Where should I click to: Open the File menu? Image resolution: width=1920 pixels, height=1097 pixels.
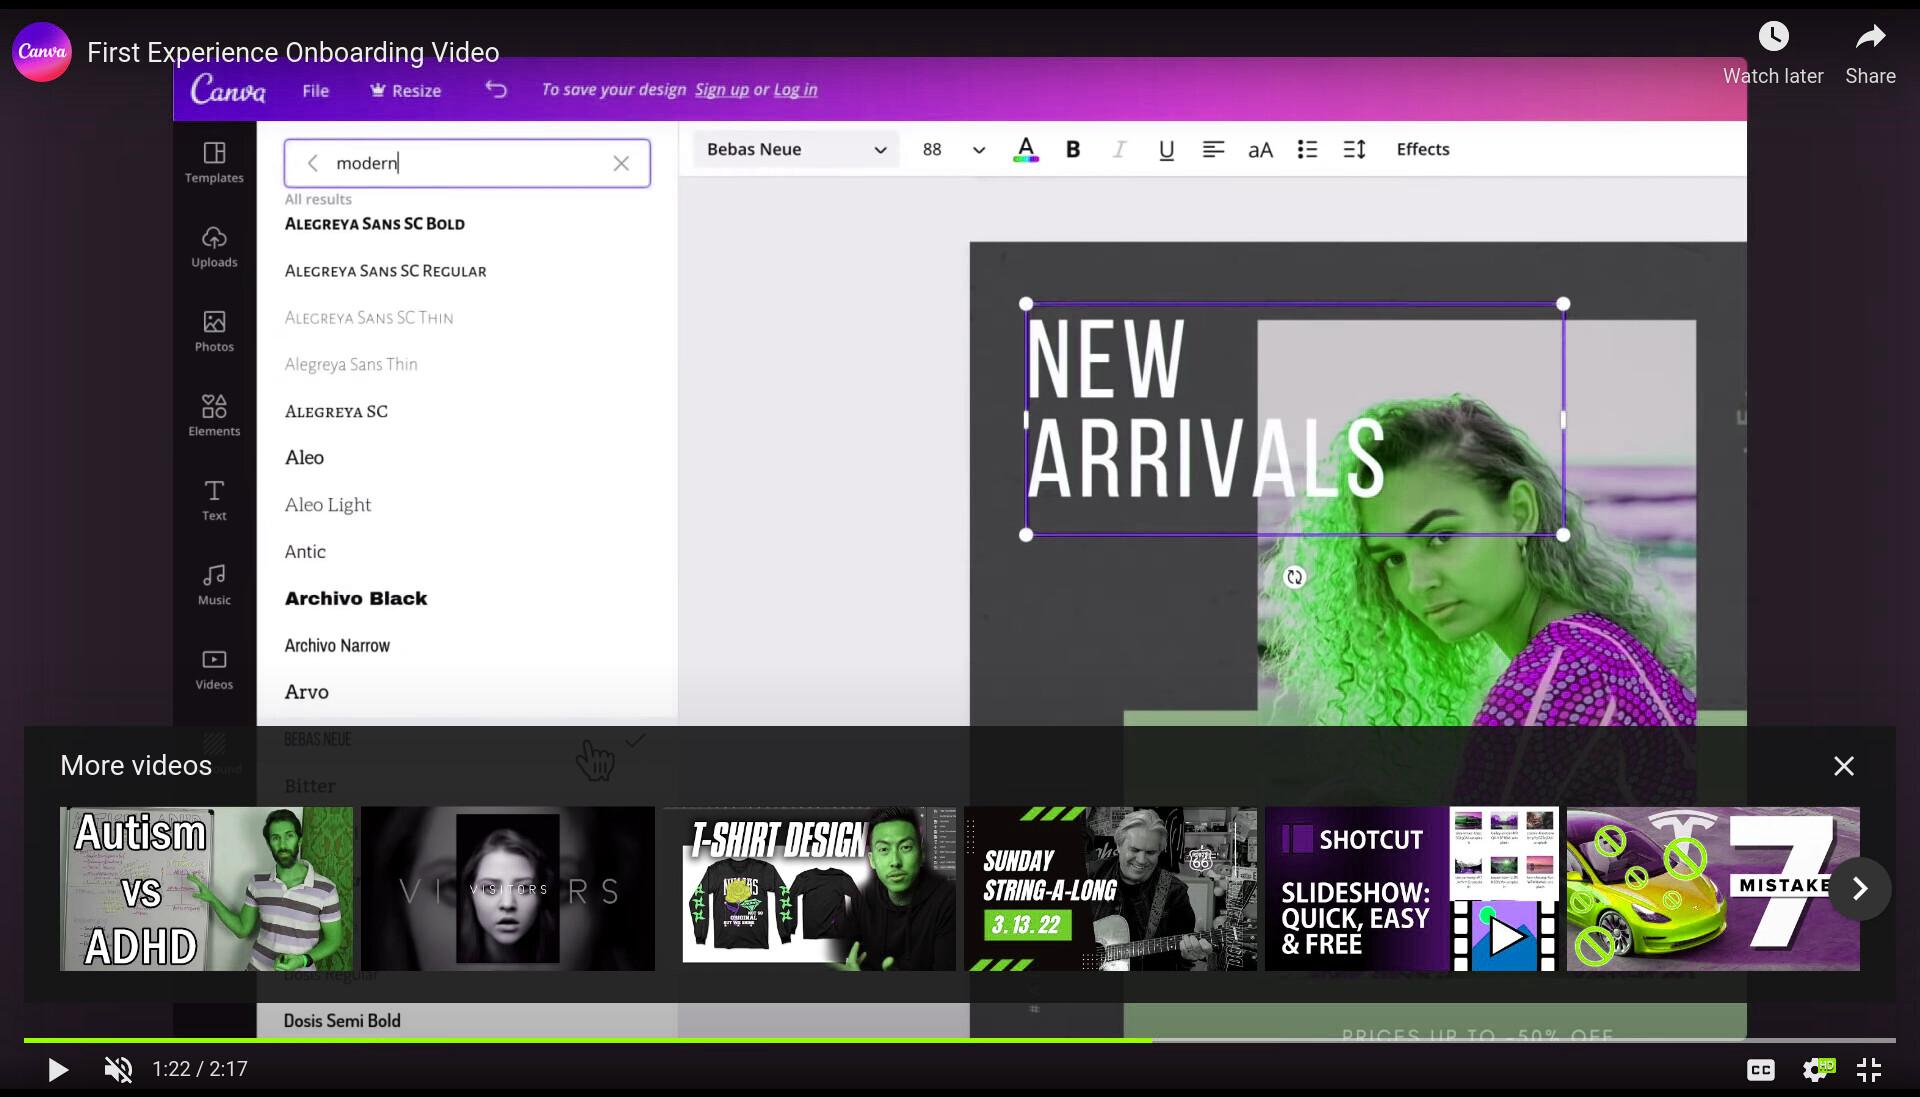click(x=315, y=91)
